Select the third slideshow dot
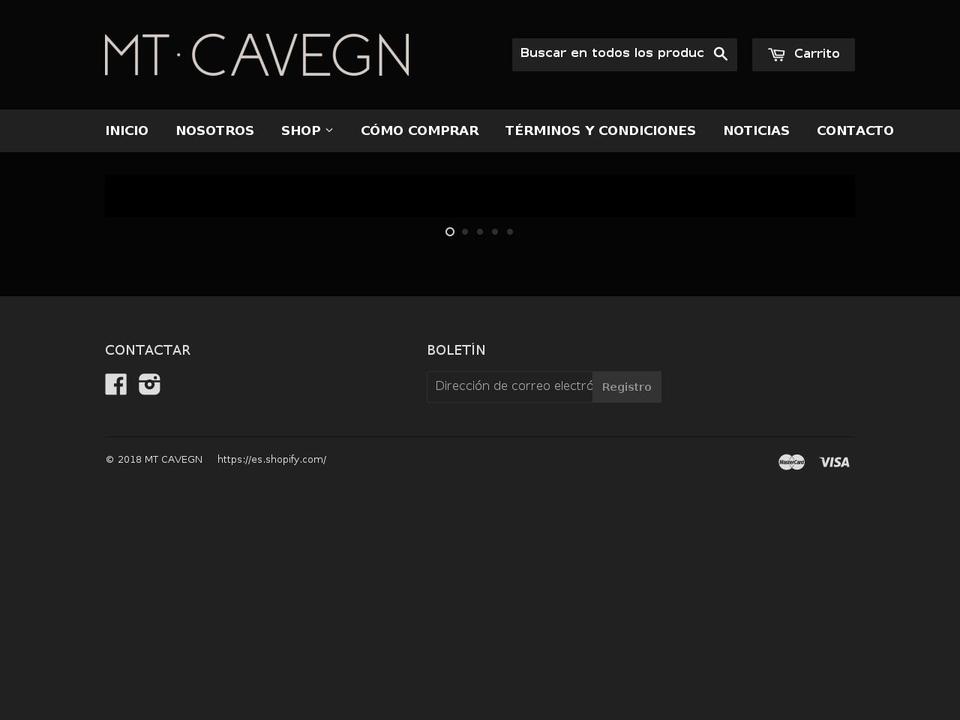Screen dimensions: 960x720 click(480, 231)
